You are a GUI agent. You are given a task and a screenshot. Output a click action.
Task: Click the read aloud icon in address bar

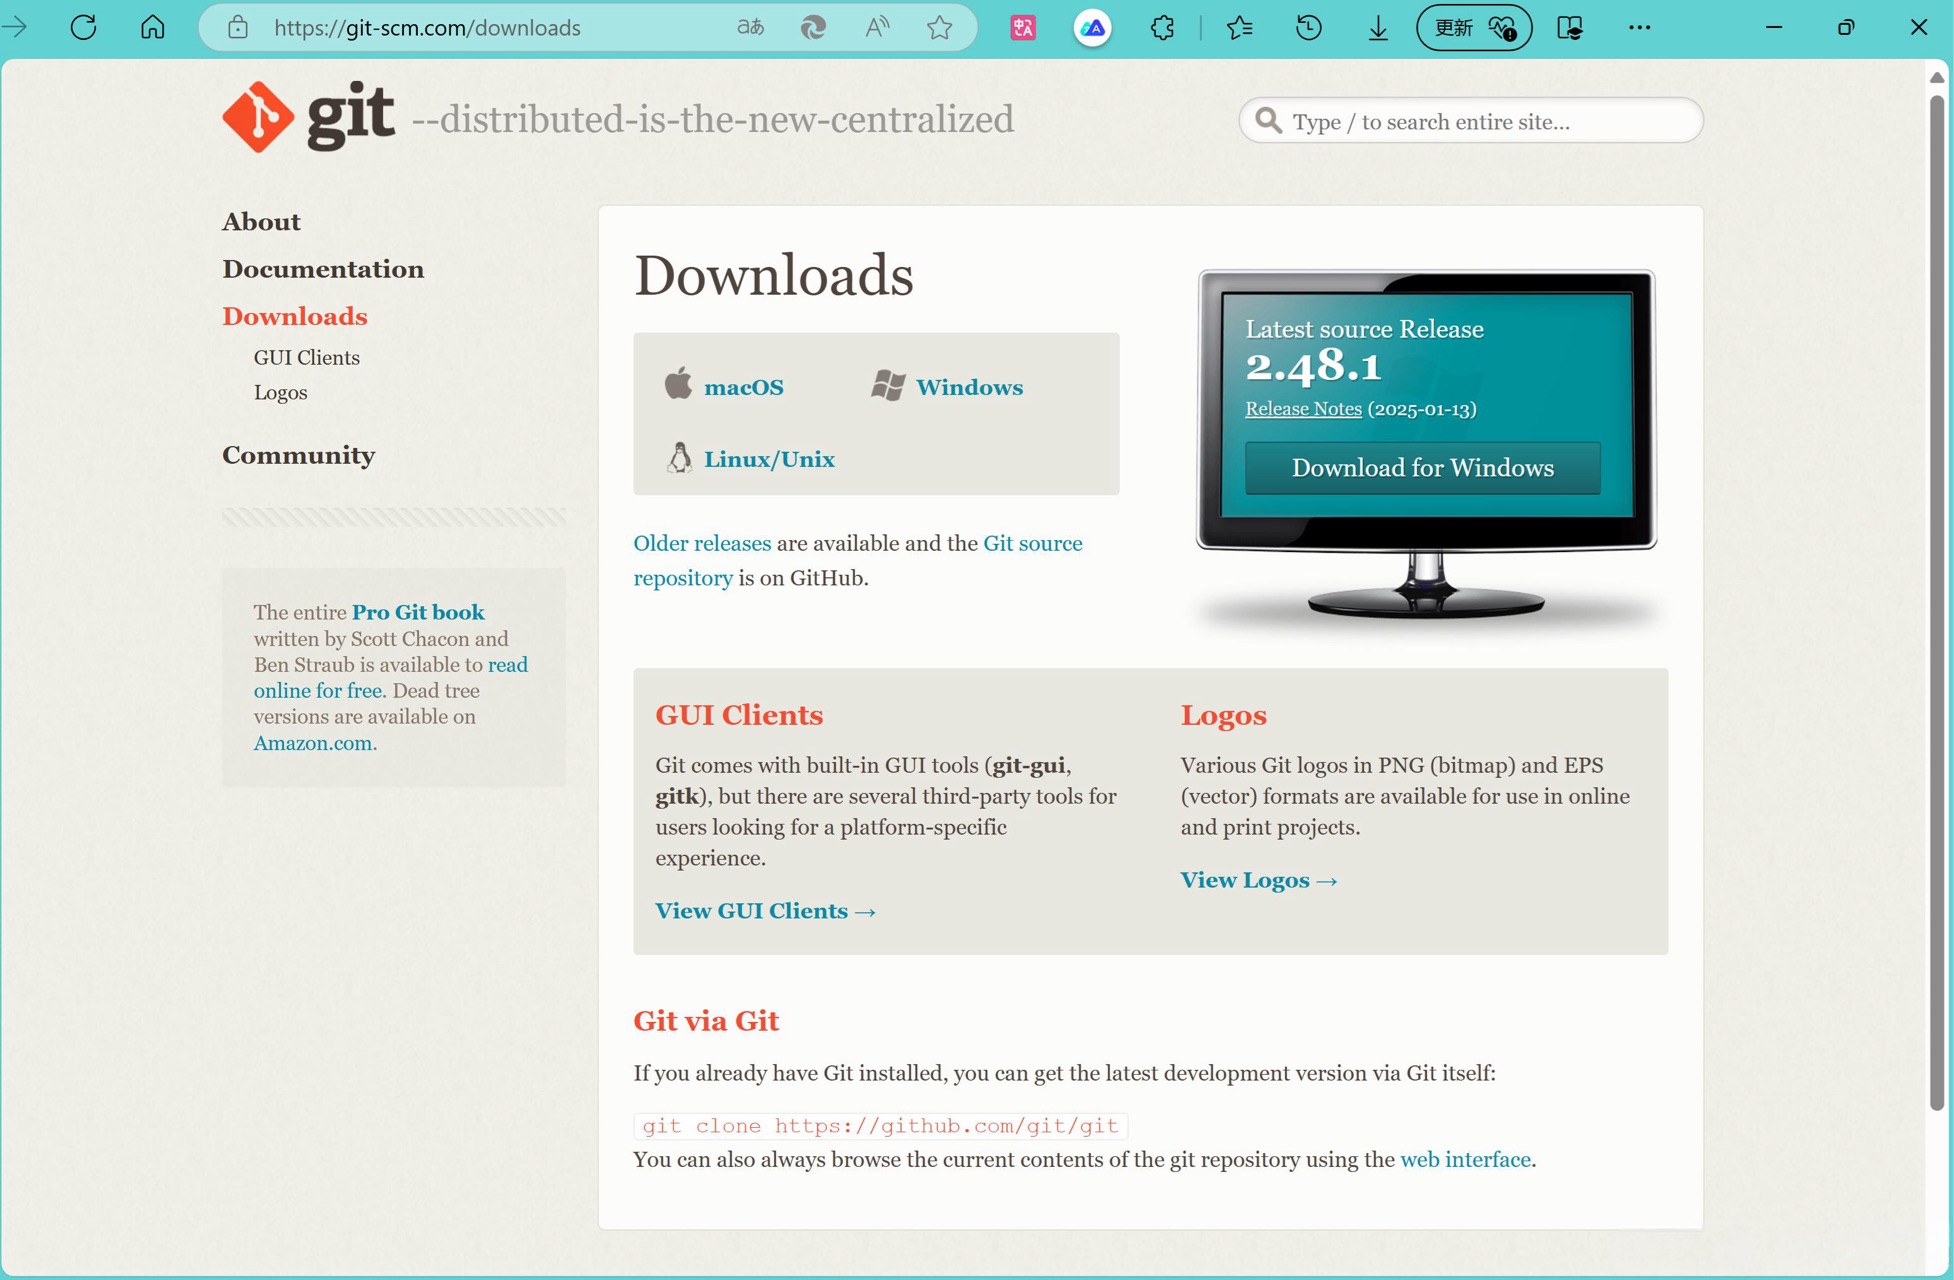point(877,27)
